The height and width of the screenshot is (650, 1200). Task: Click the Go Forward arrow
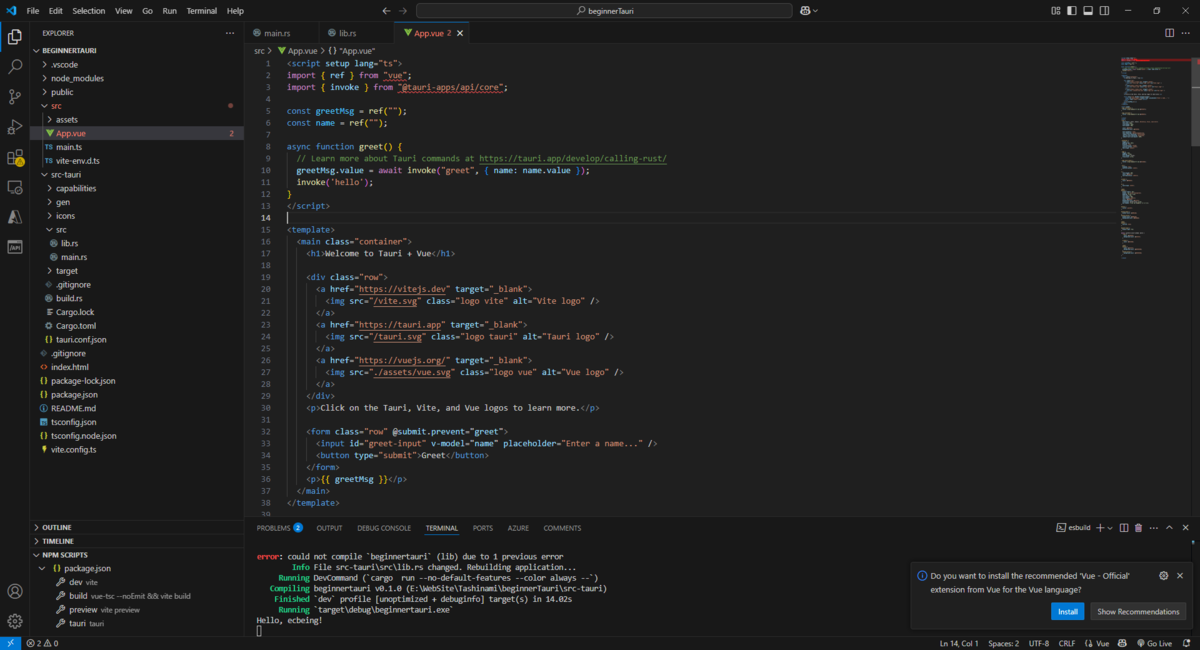pos(404,11)
